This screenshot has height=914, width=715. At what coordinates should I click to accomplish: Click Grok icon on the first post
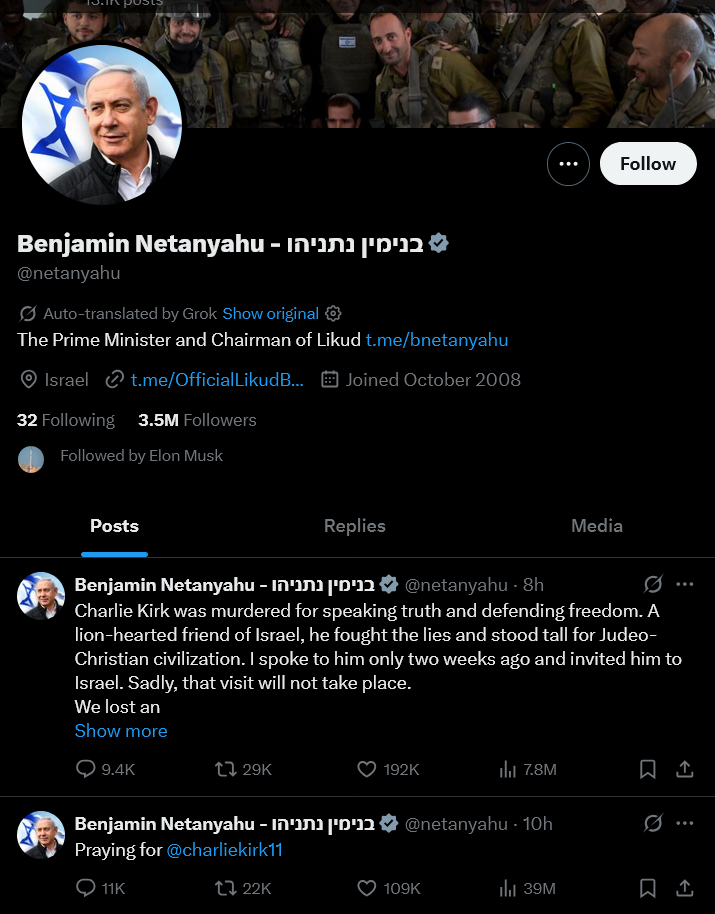(653, 585)
